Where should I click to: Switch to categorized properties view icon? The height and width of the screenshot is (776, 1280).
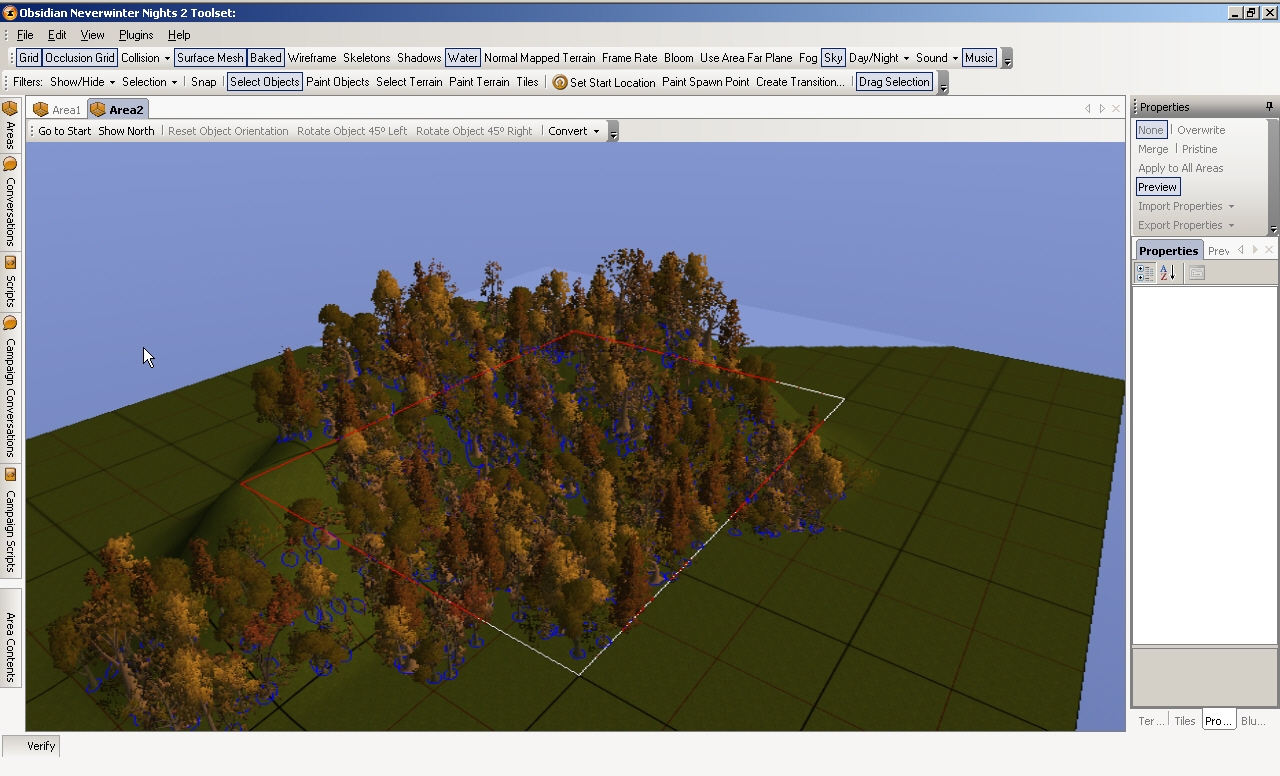coord(1145,273)
